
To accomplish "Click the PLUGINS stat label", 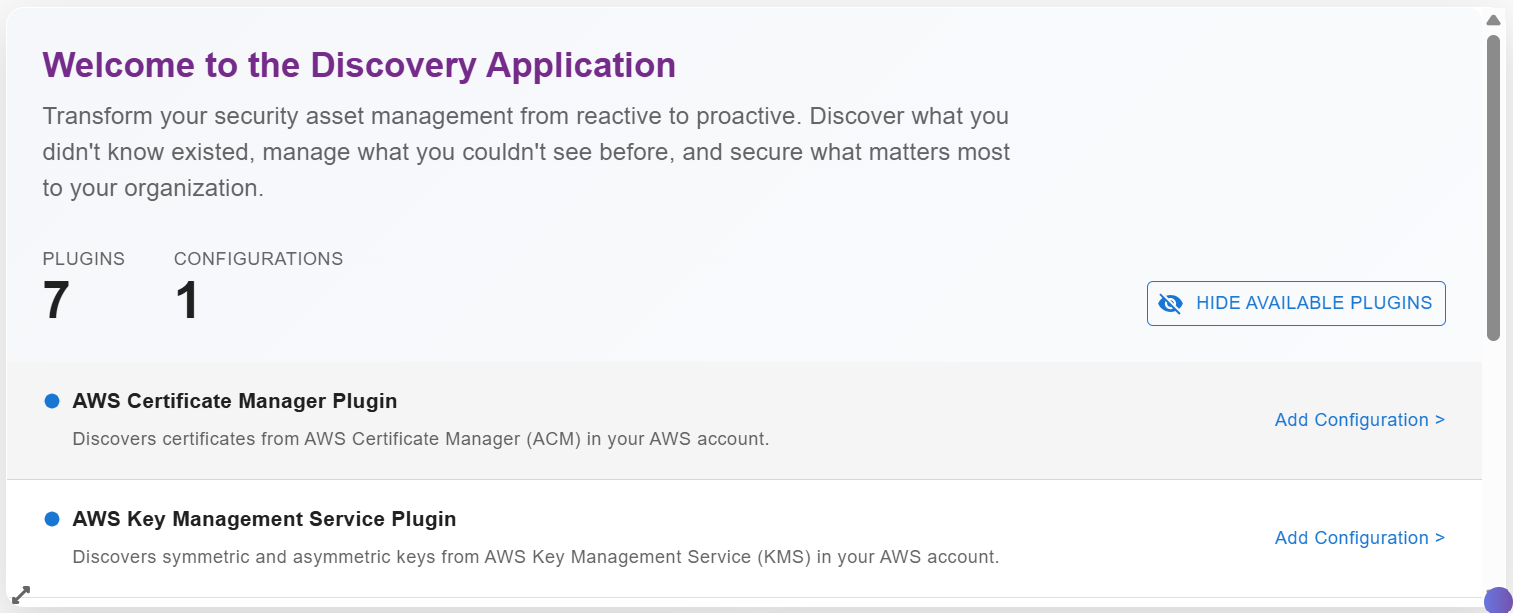I will coord(83,259).
